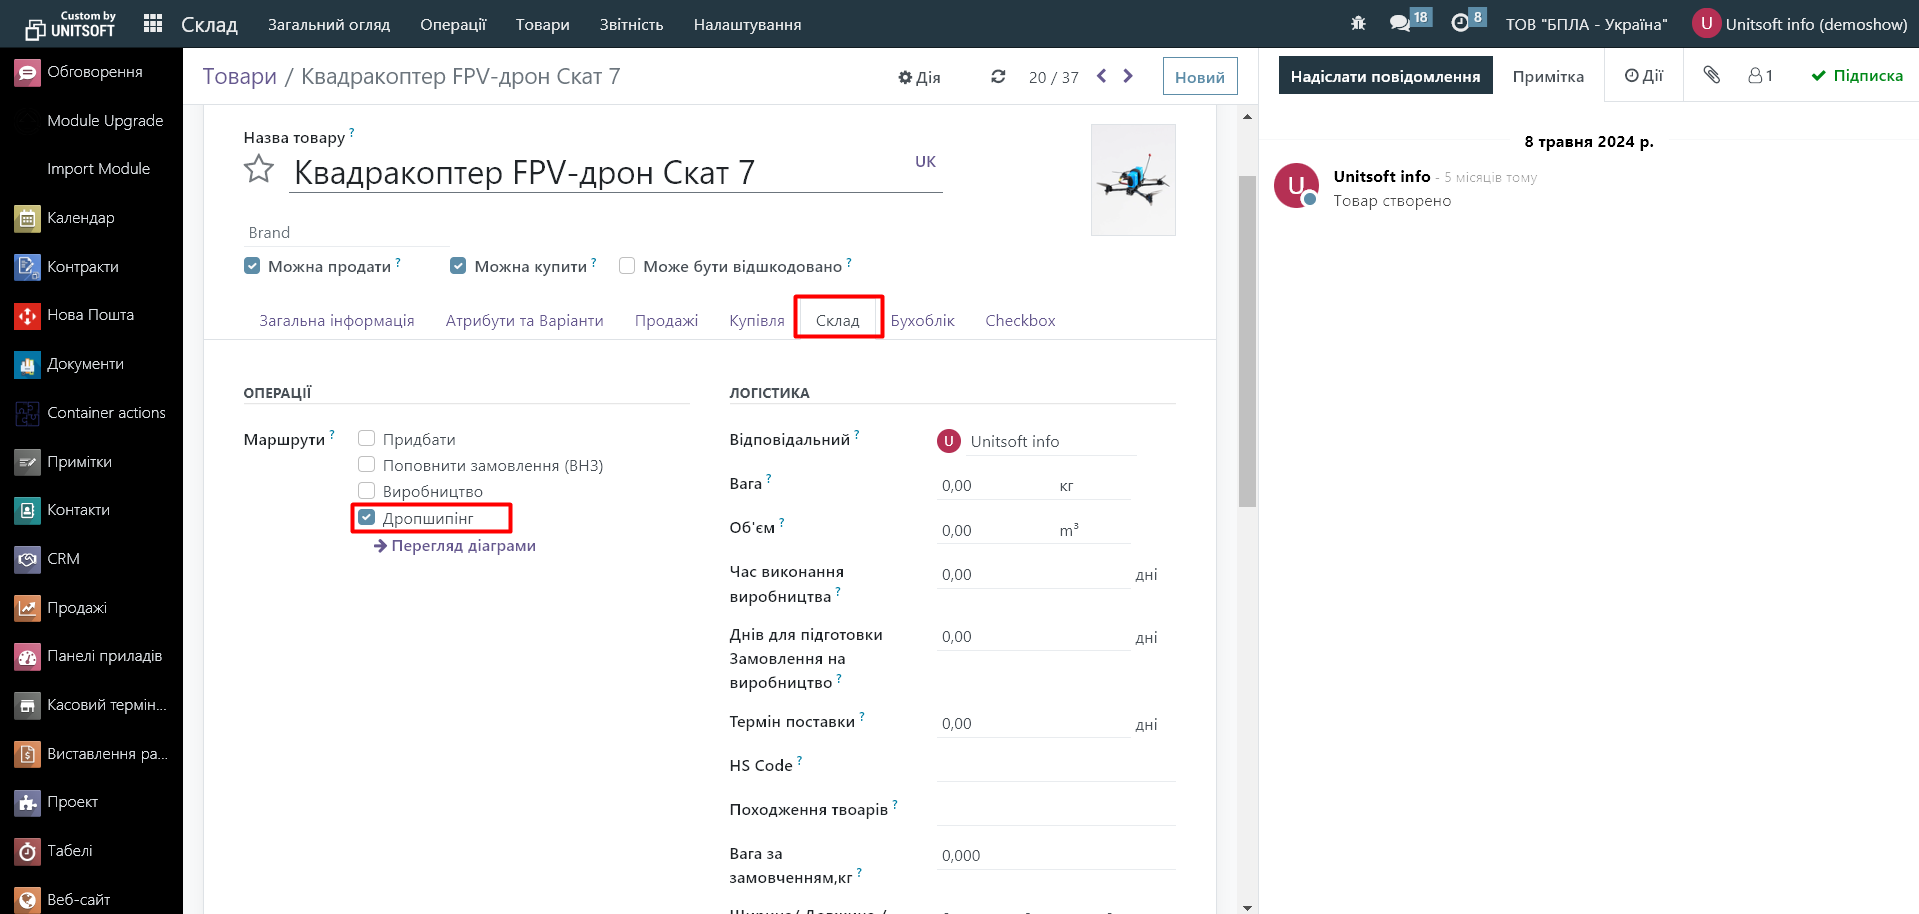Toggle the Можна продати checkbox
This screenshot has height=914, width=1919.
coord(253,266)
